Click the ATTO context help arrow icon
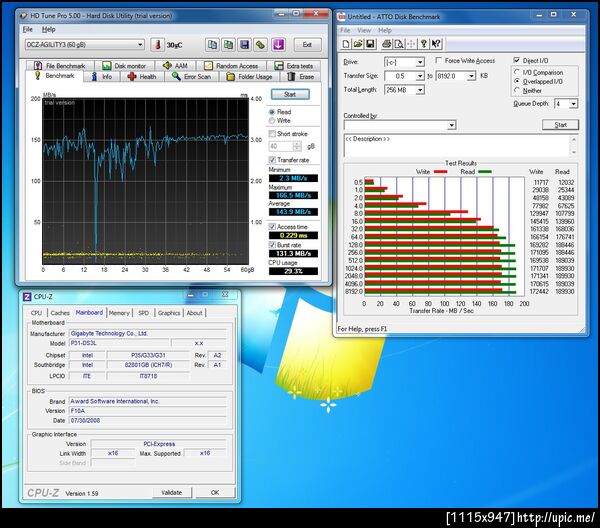Screen dimensions: 600x528 (x=436, y=44)
